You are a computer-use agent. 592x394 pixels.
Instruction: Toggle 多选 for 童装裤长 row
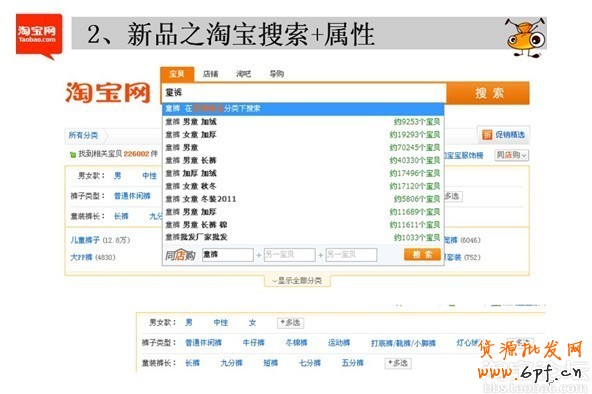(x=398, y=363)
